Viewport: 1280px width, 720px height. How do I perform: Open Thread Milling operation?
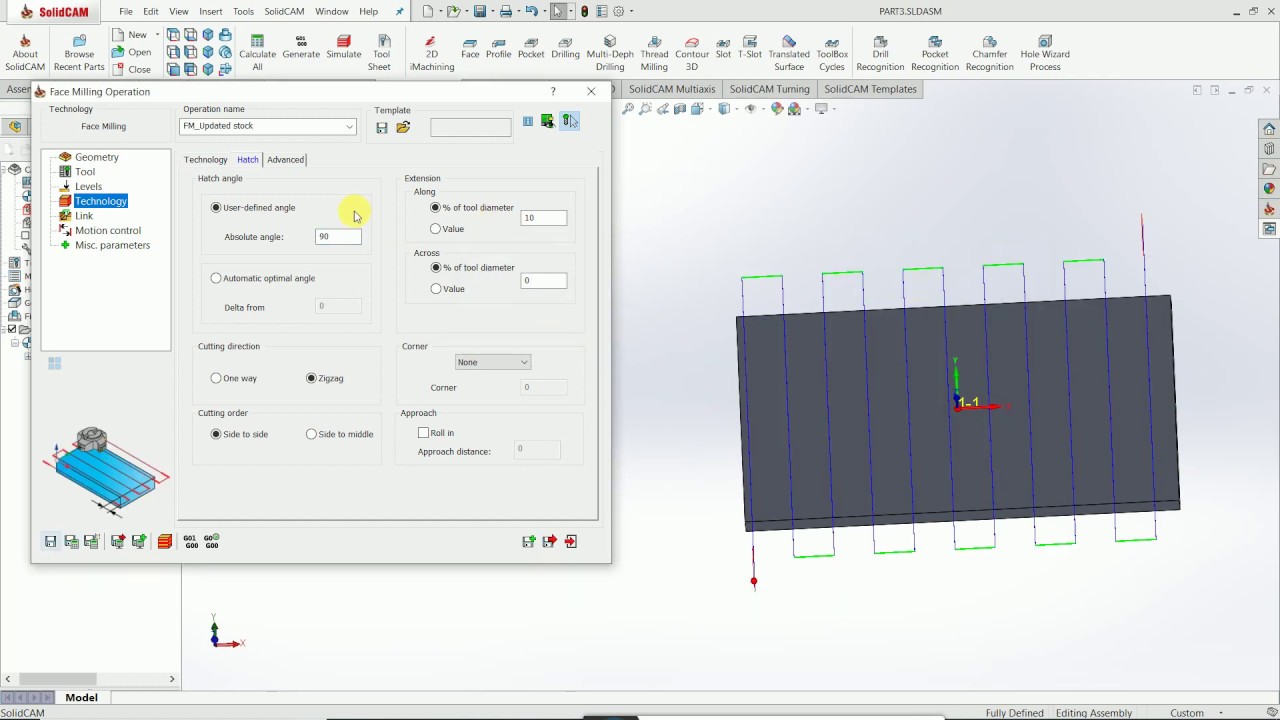654,53
